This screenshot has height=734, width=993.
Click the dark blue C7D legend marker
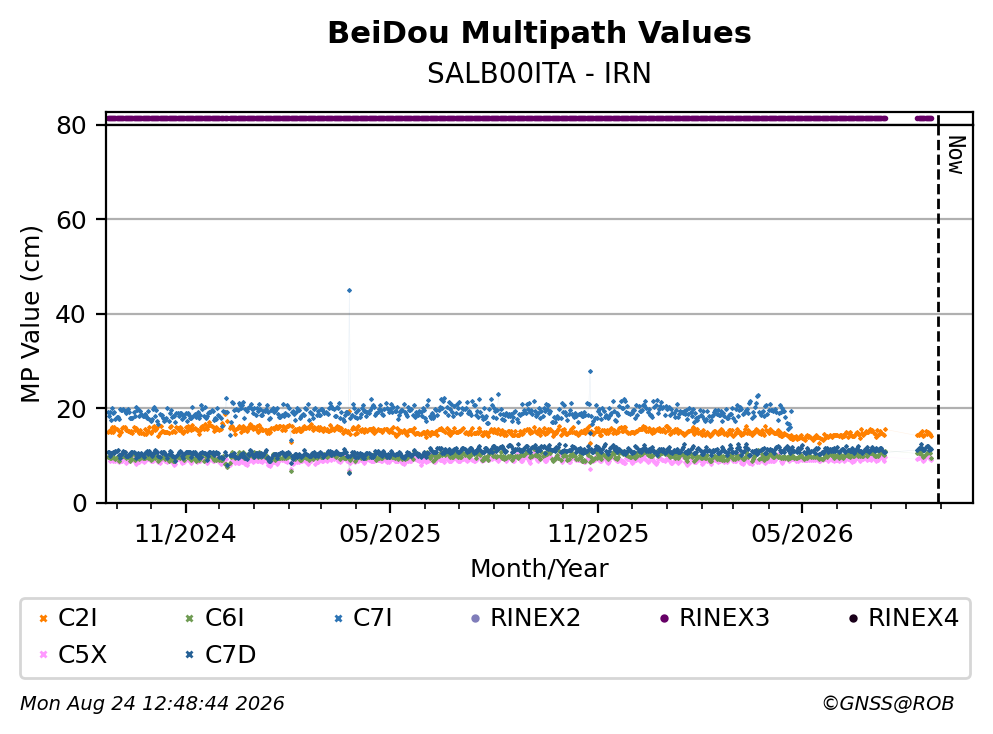189,655
